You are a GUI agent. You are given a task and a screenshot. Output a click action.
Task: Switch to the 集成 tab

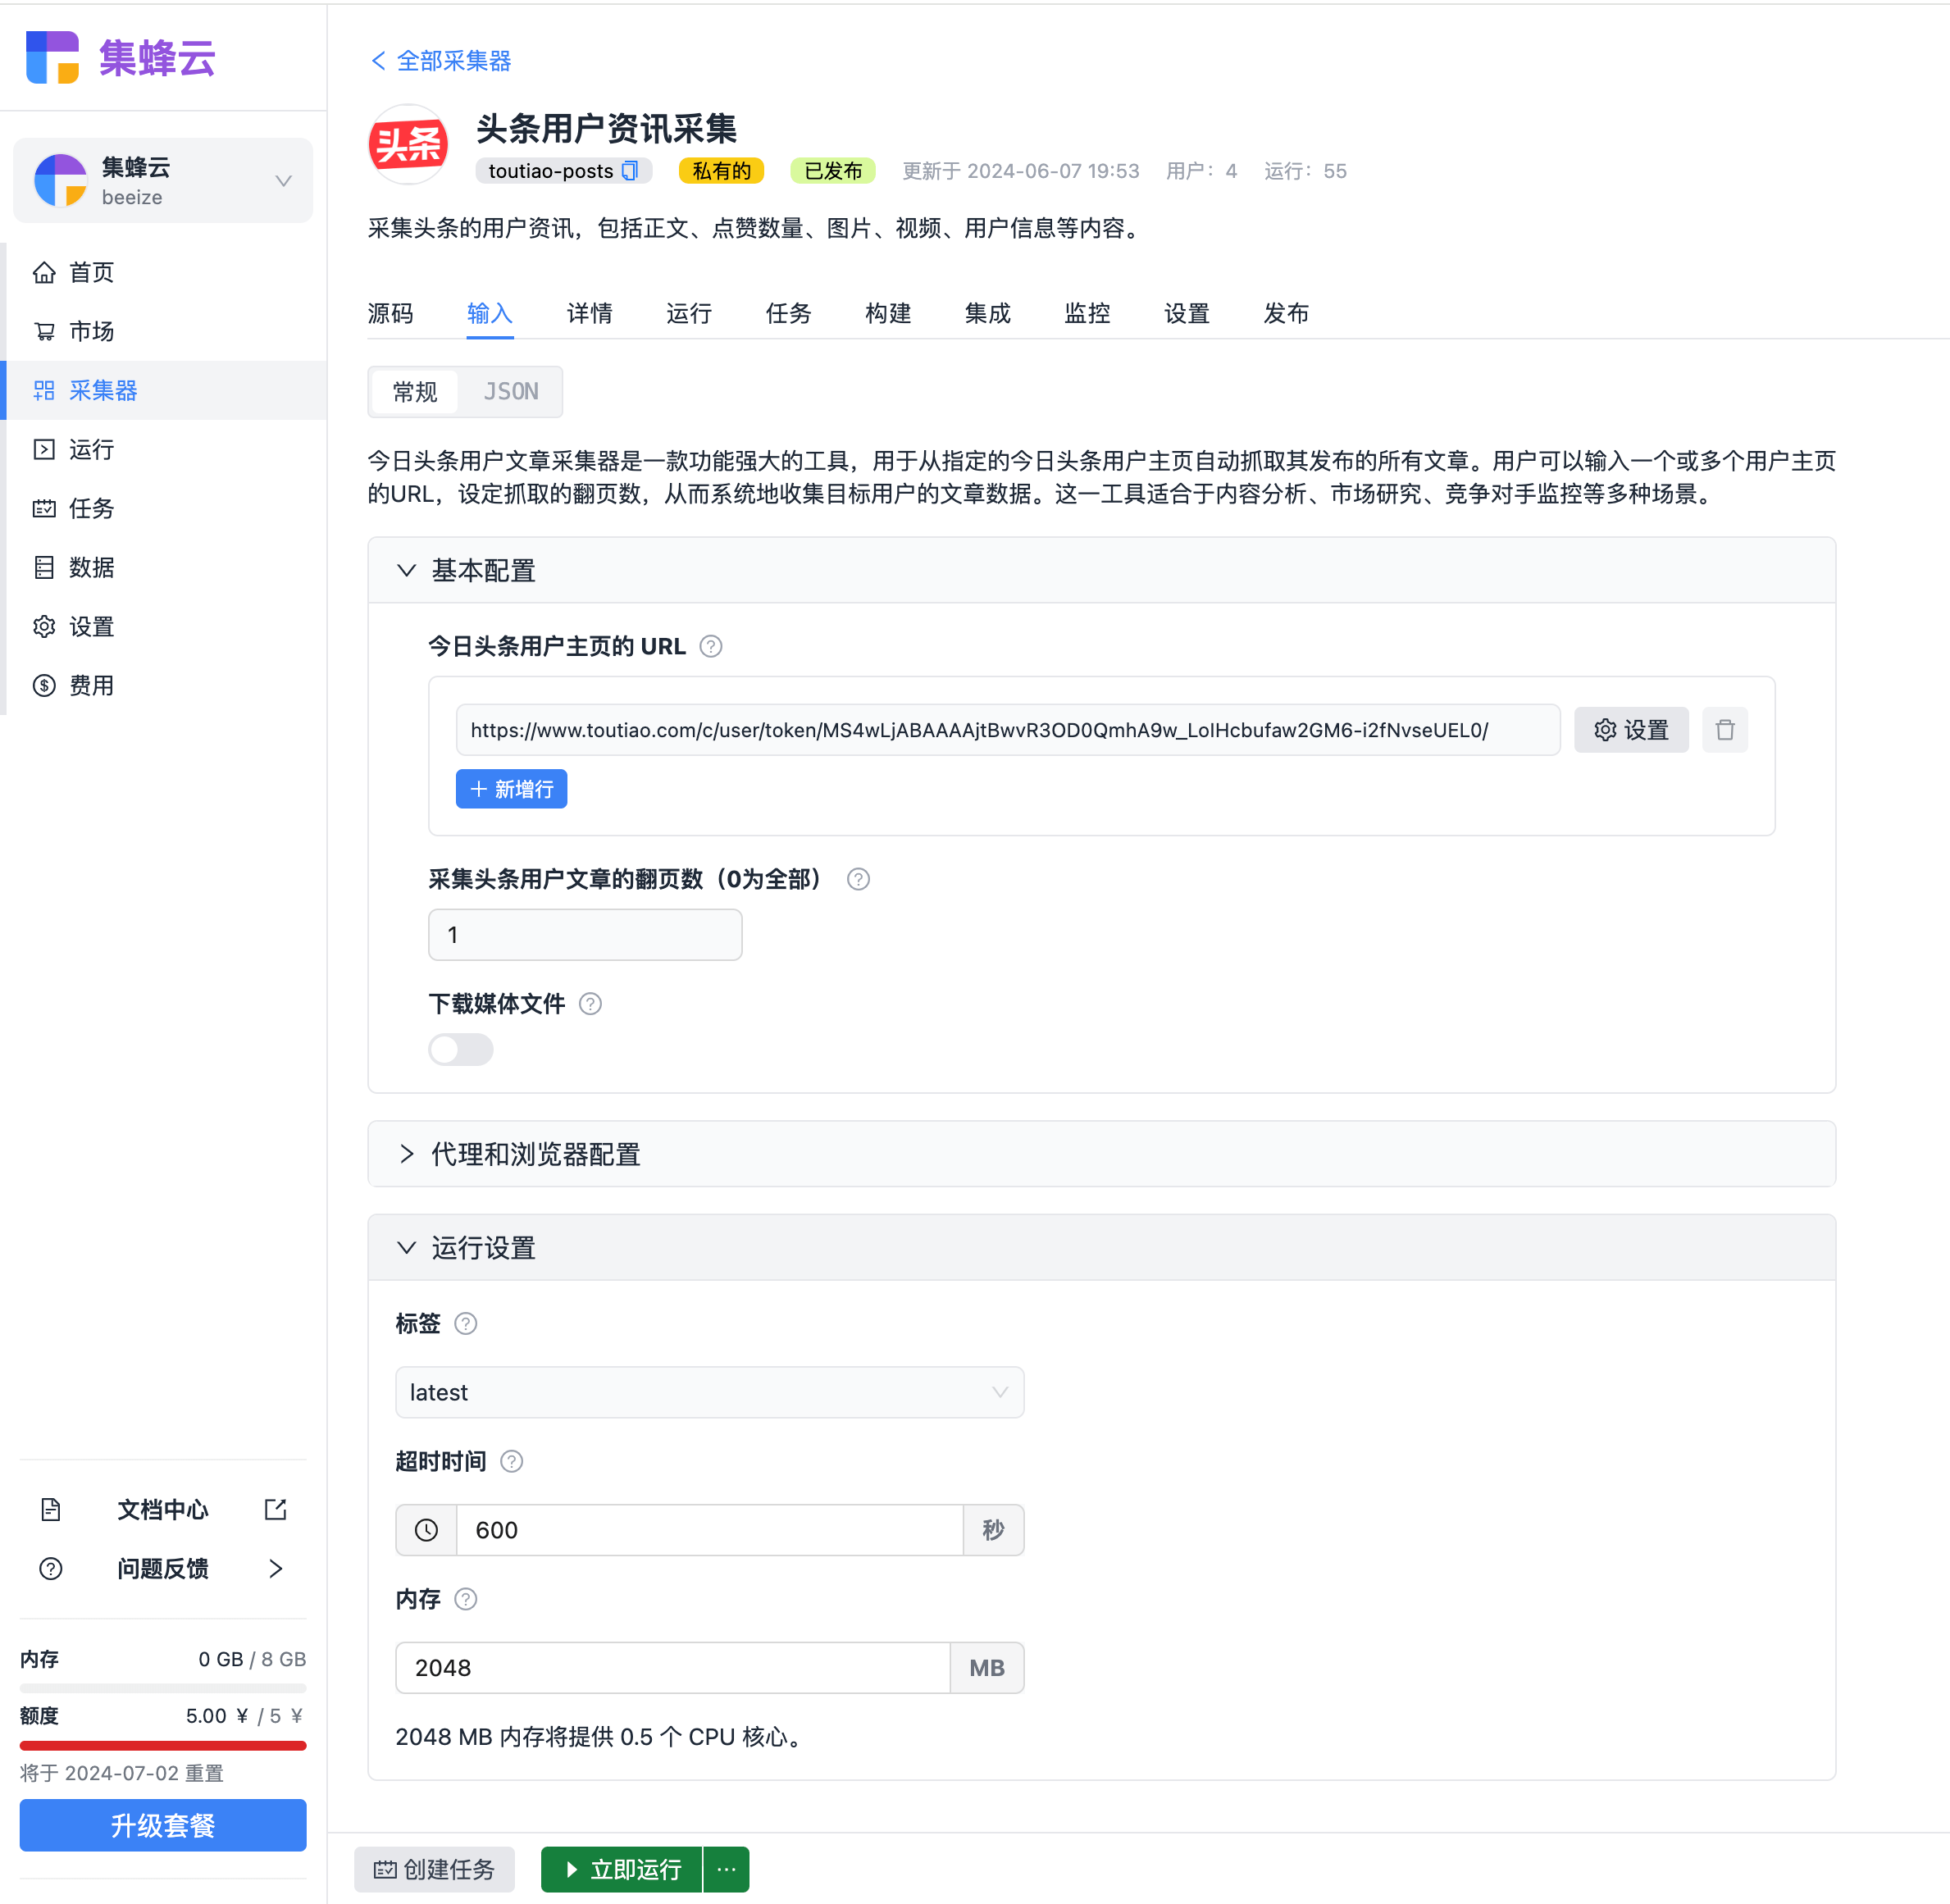(988, 313)
